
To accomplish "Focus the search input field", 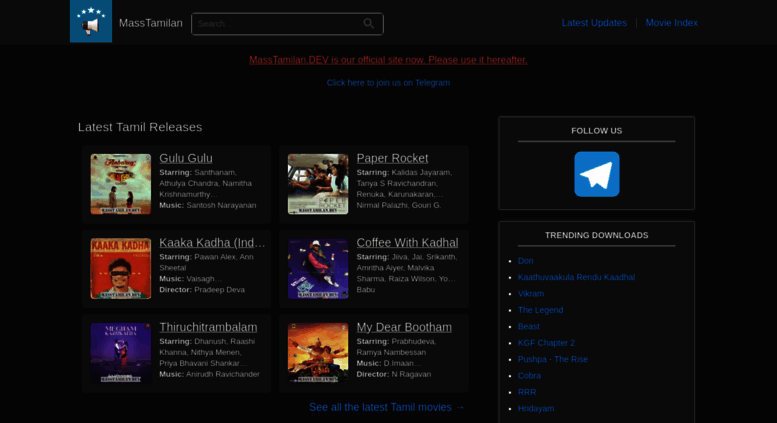I will click(275, 24).
